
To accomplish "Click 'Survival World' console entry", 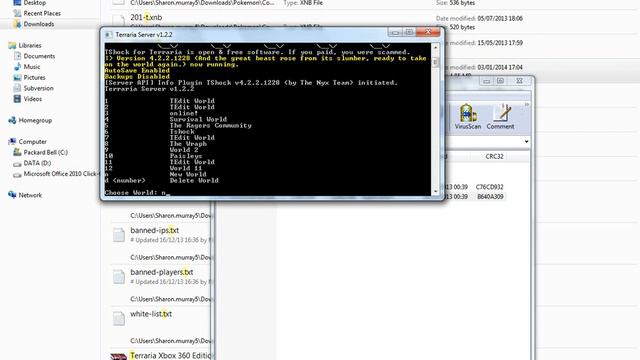I will click(198, 120).
